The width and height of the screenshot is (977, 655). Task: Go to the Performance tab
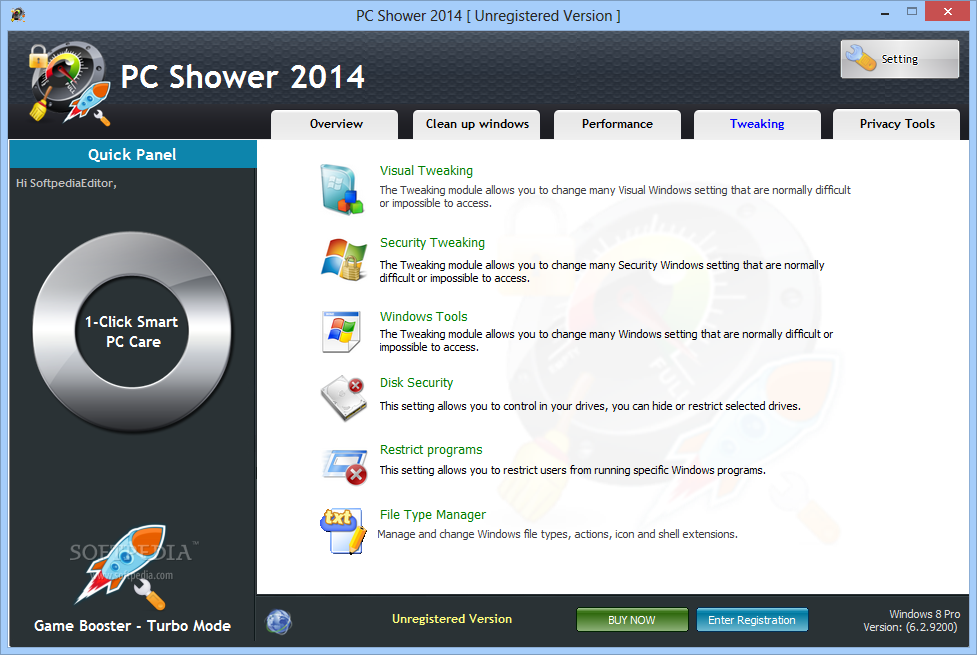pyautogui.click(x=617, y=124)
